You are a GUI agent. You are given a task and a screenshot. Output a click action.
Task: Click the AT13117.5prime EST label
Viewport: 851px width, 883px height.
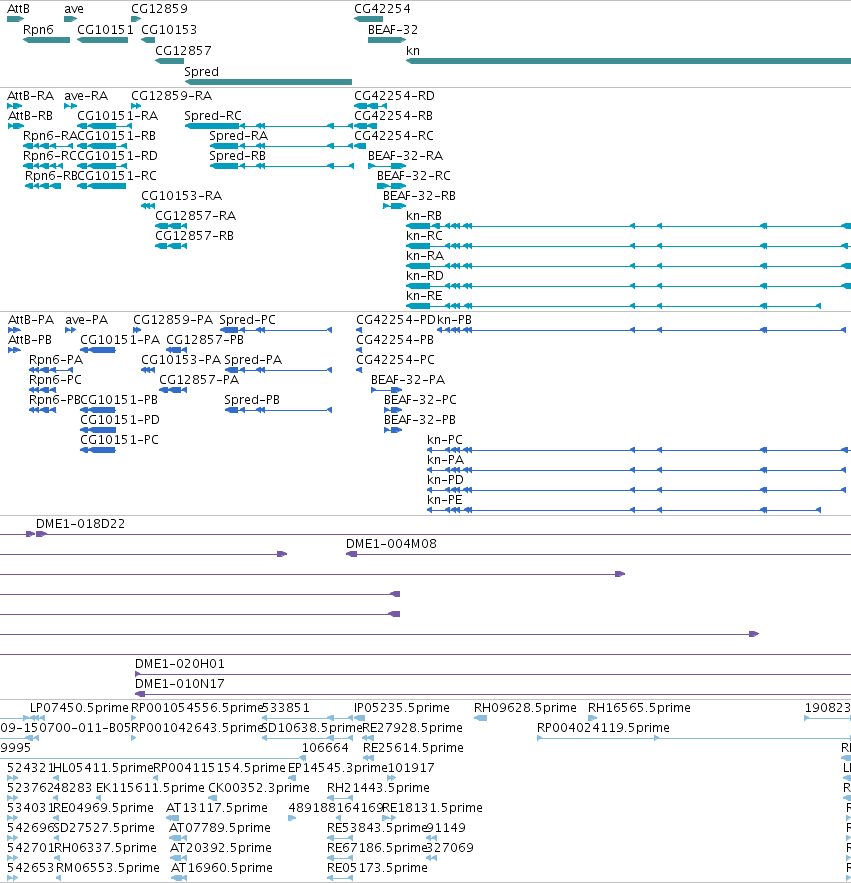(217, 808)
